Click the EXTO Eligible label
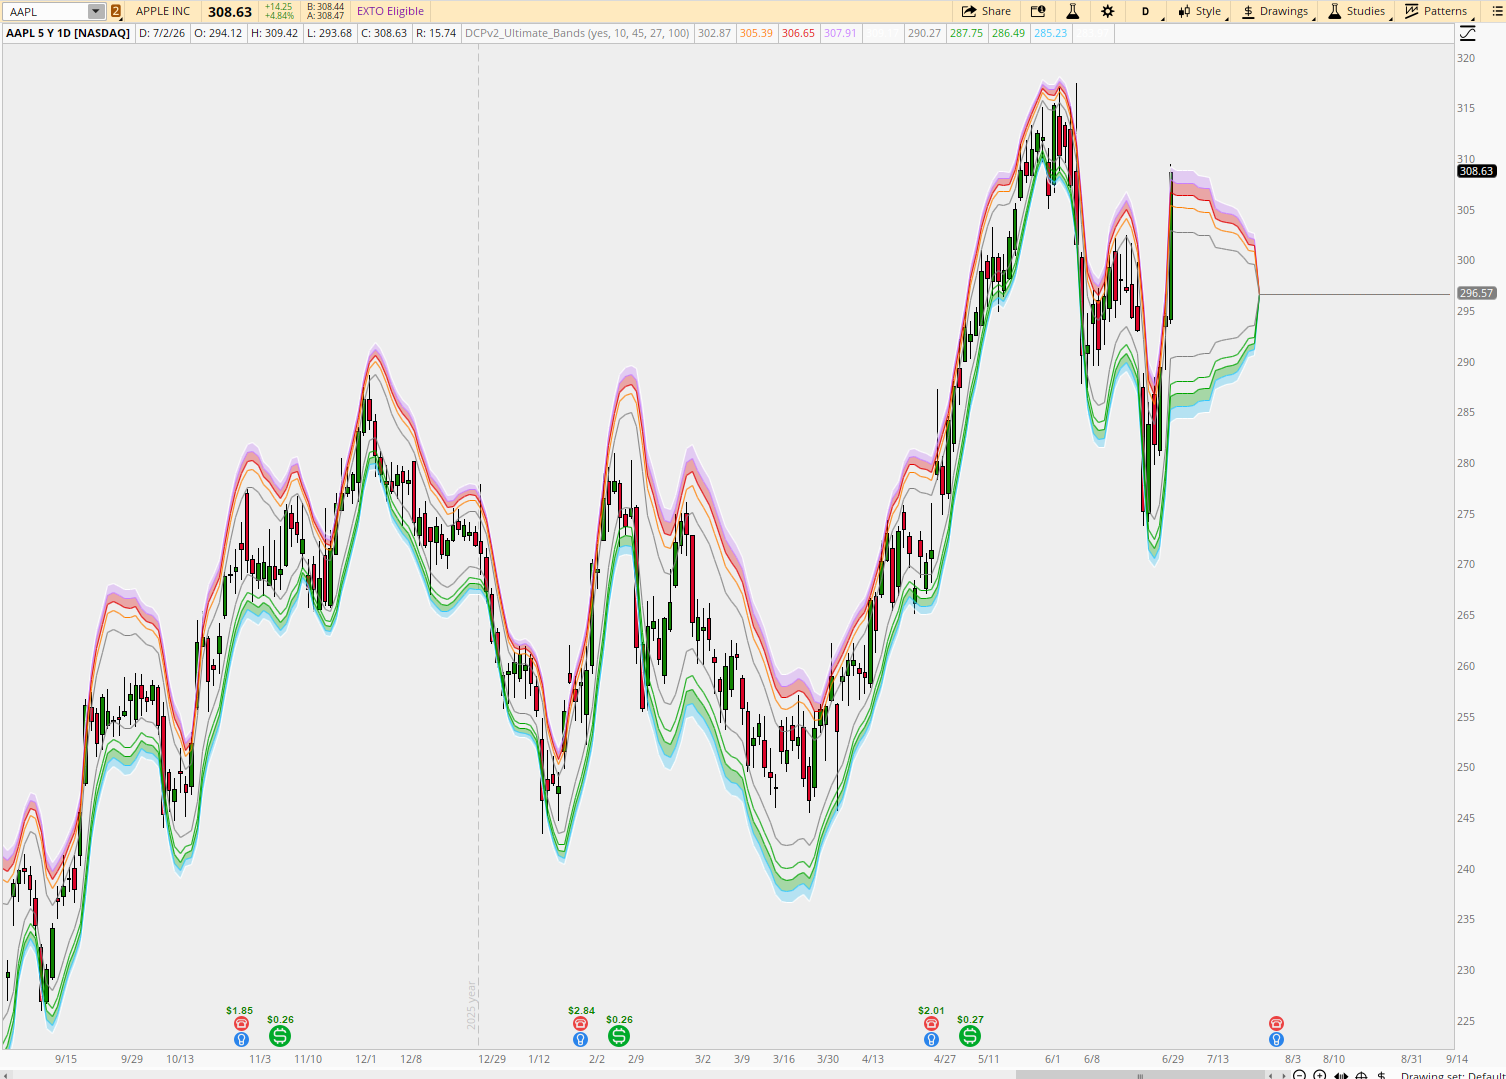 (x=390, y=11)
